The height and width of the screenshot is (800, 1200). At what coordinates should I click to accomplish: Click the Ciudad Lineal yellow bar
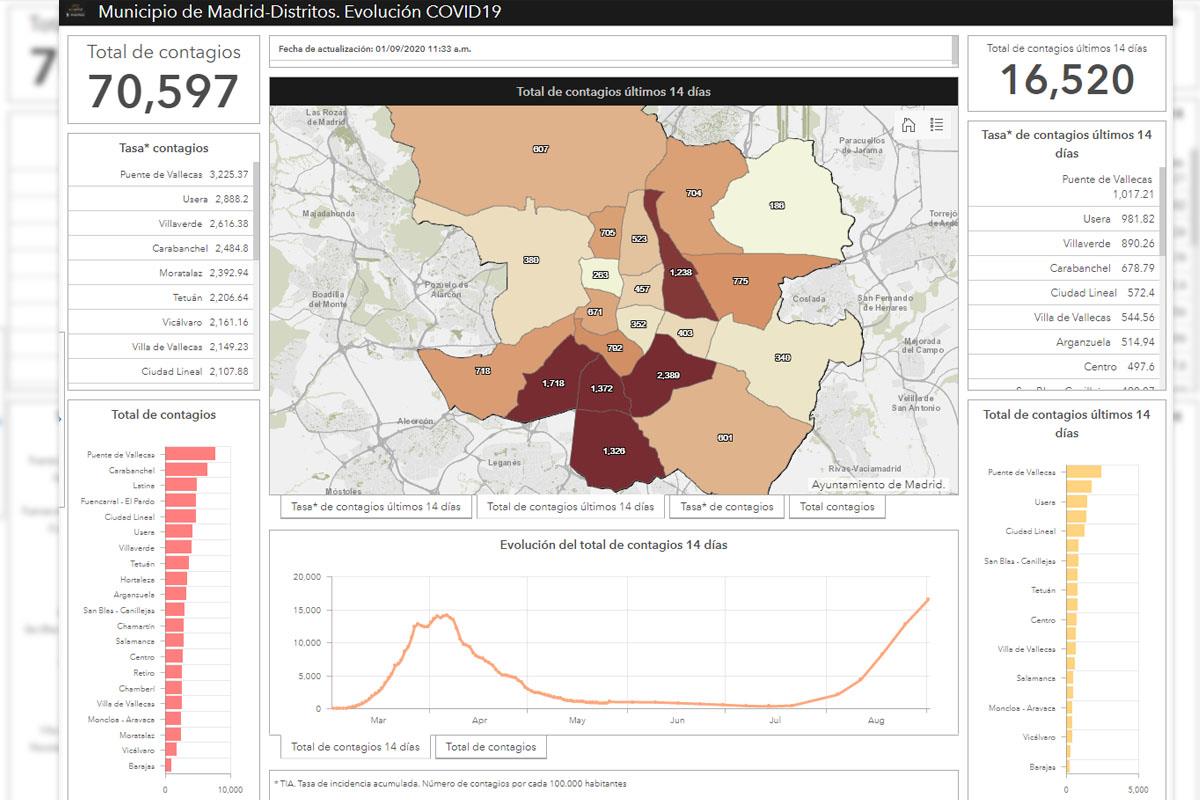point(1074,531)
